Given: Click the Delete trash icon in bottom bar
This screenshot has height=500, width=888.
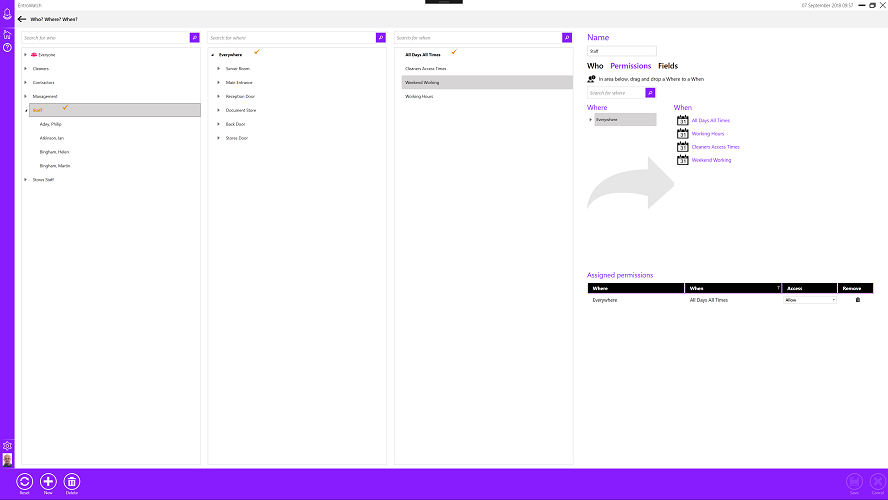Looking at the screenshot, I should [x=71, y=481].
